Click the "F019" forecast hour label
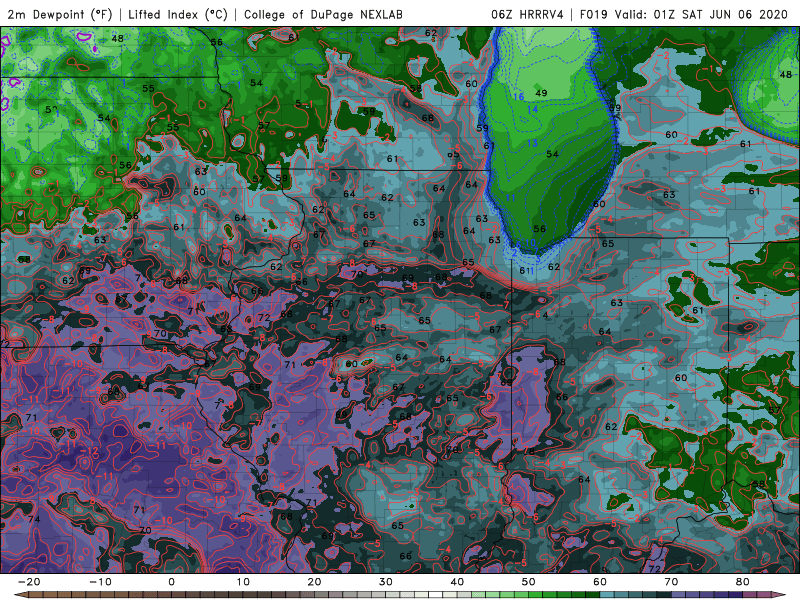 [594, 14]
